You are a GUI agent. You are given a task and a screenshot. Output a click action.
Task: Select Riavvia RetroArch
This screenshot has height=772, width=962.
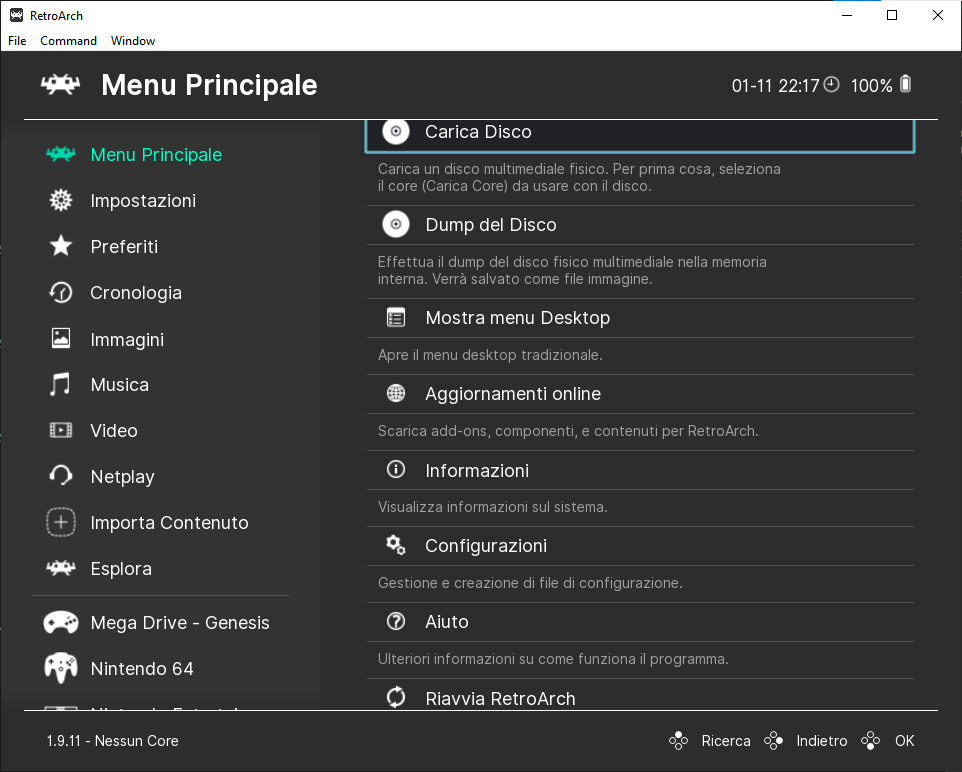640,695
